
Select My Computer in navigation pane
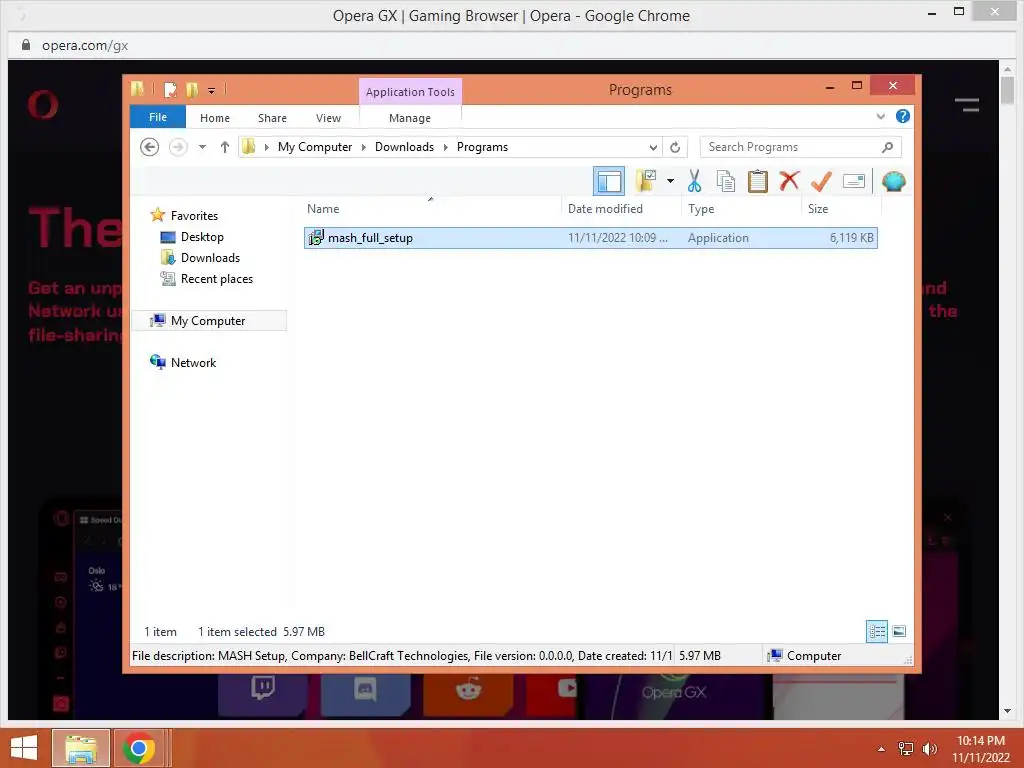(209, 321)
